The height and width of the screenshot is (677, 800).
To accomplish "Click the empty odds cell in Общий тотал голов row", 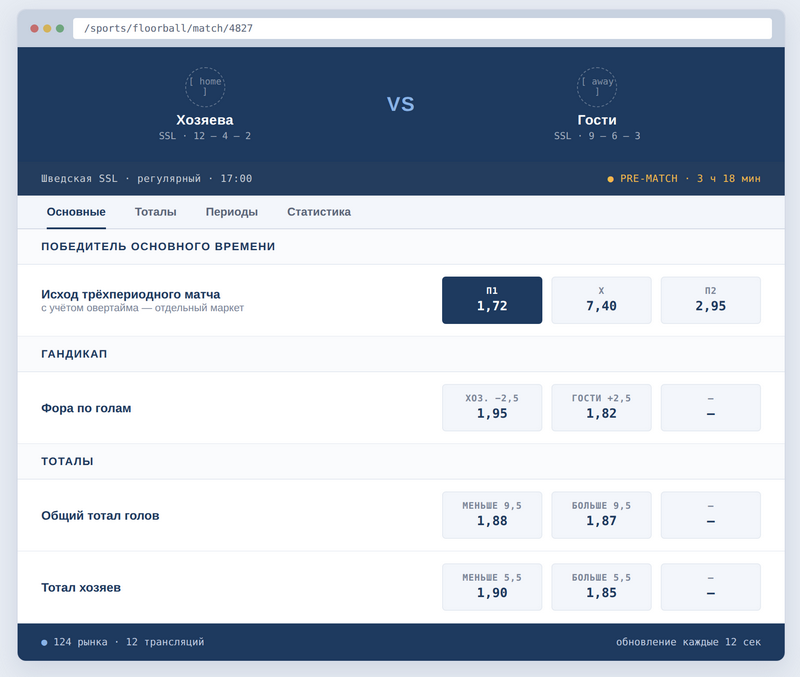I will (x=710, y=515).
